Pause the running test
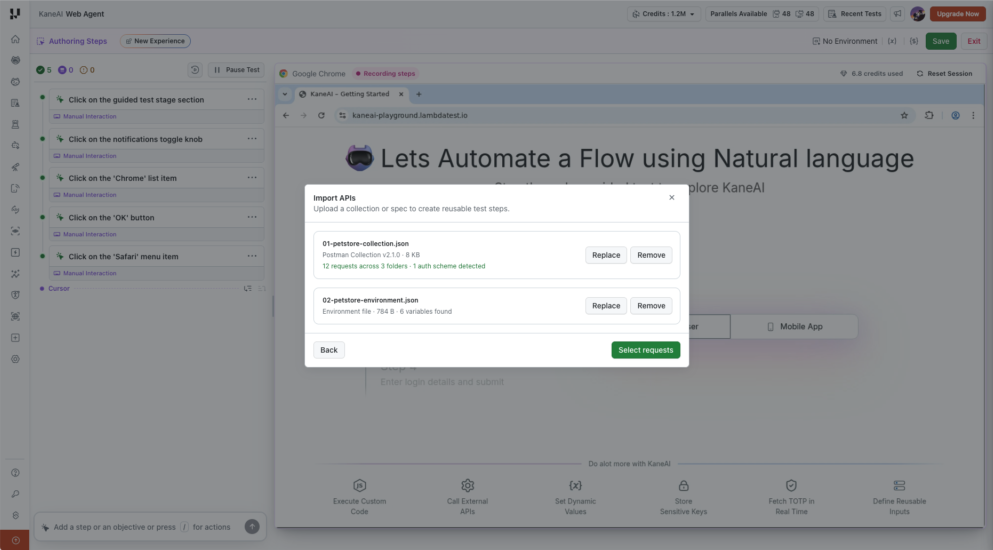993x550 pixels. [236, 70]
